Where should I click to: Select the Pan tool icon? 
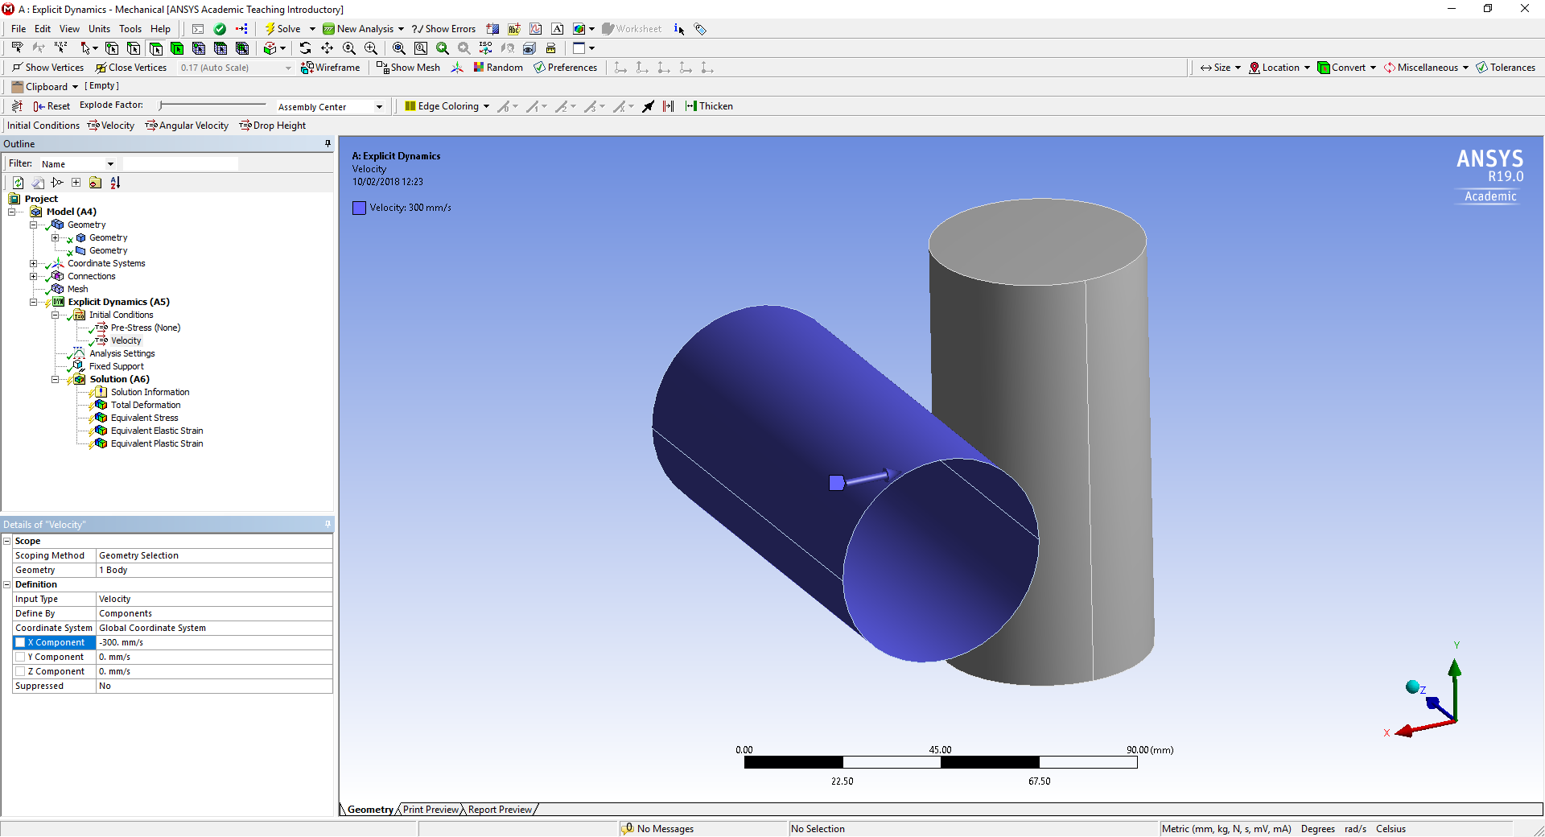[327, 48]
